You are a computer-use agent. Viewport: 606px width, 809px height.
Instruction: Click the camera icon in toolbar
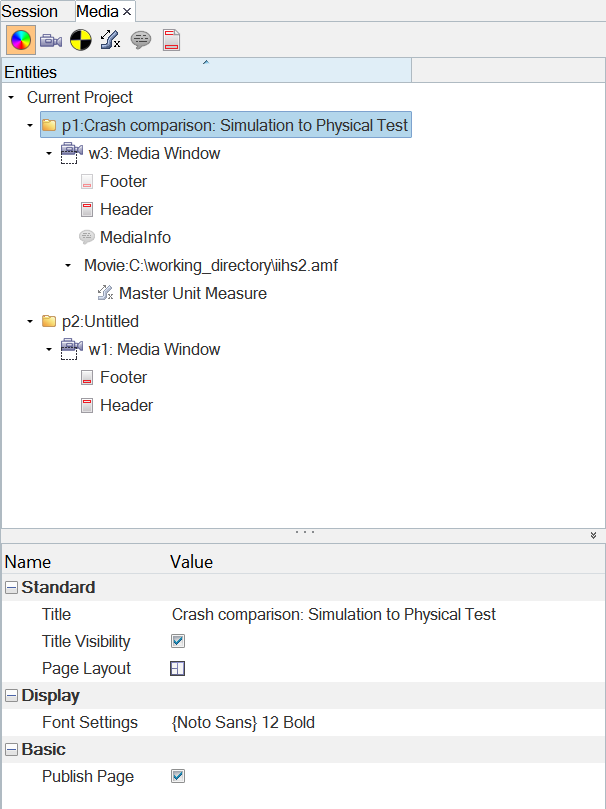[x=51, y=41]
